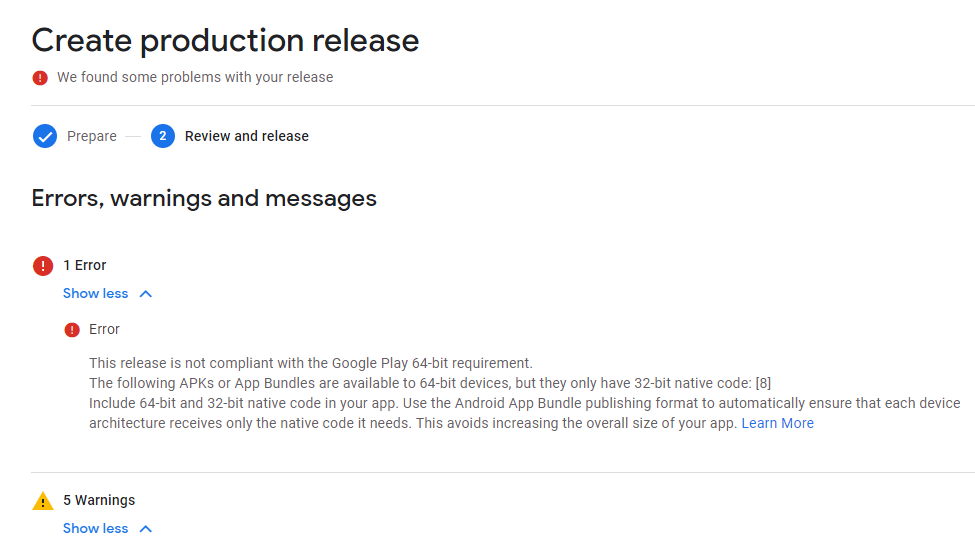Open the Learn More link
The image size is (975, 545).
tap(777, 423)
